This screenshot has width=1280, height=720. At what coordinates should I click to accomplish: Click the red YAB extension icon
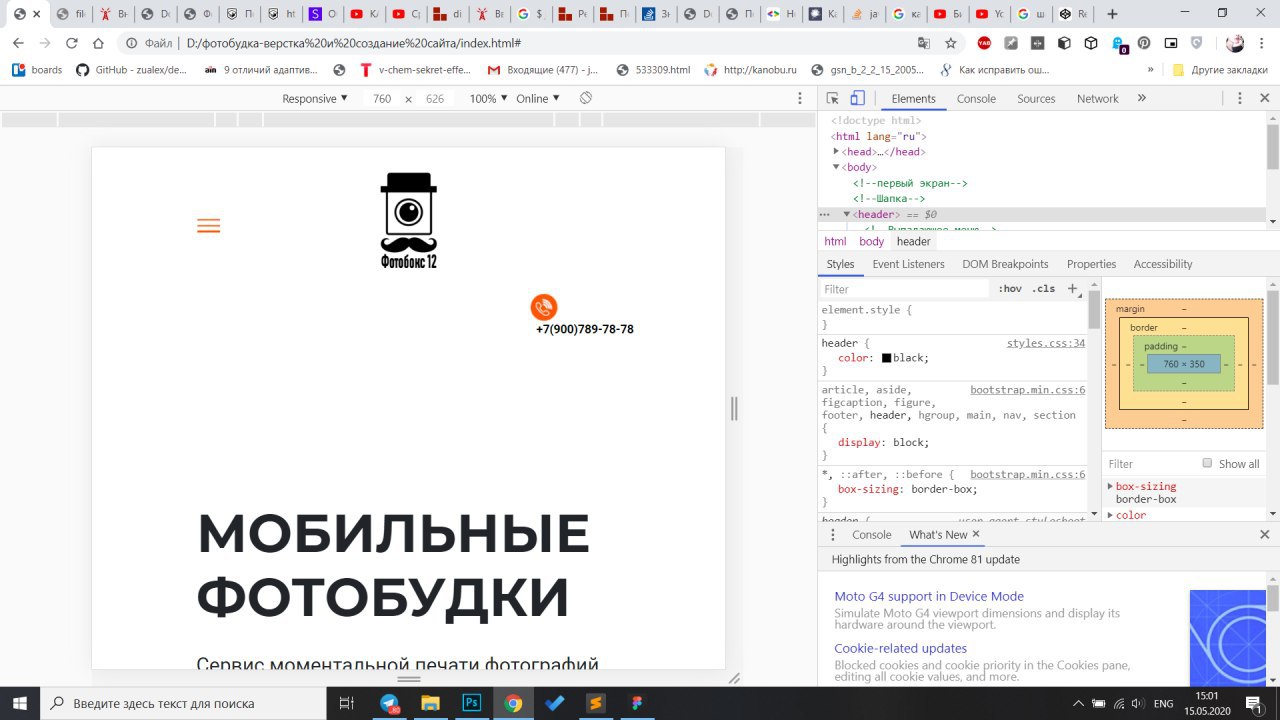click(x=984, y=43)
